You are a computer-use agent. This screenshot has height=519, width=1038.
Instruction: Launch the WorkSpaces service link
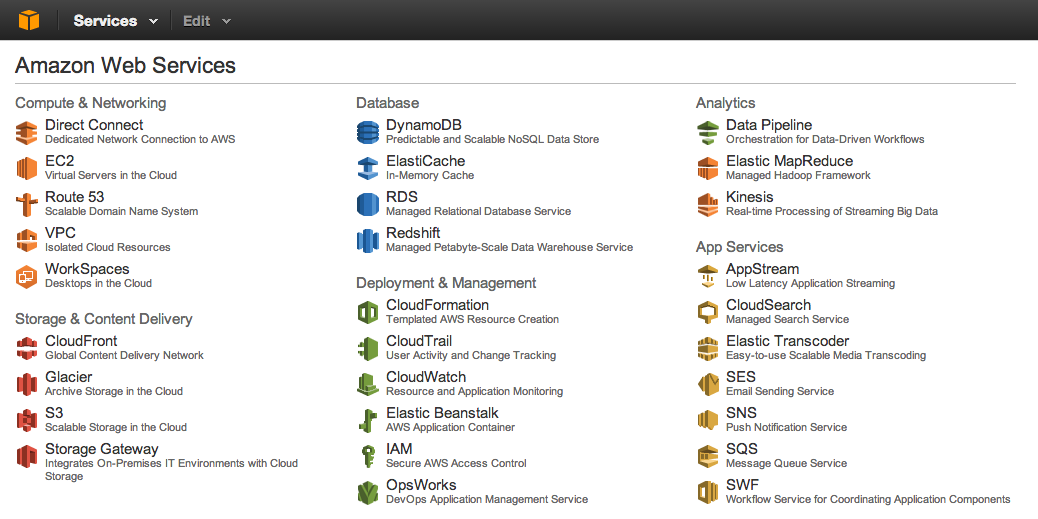click(x=87, y=269)
